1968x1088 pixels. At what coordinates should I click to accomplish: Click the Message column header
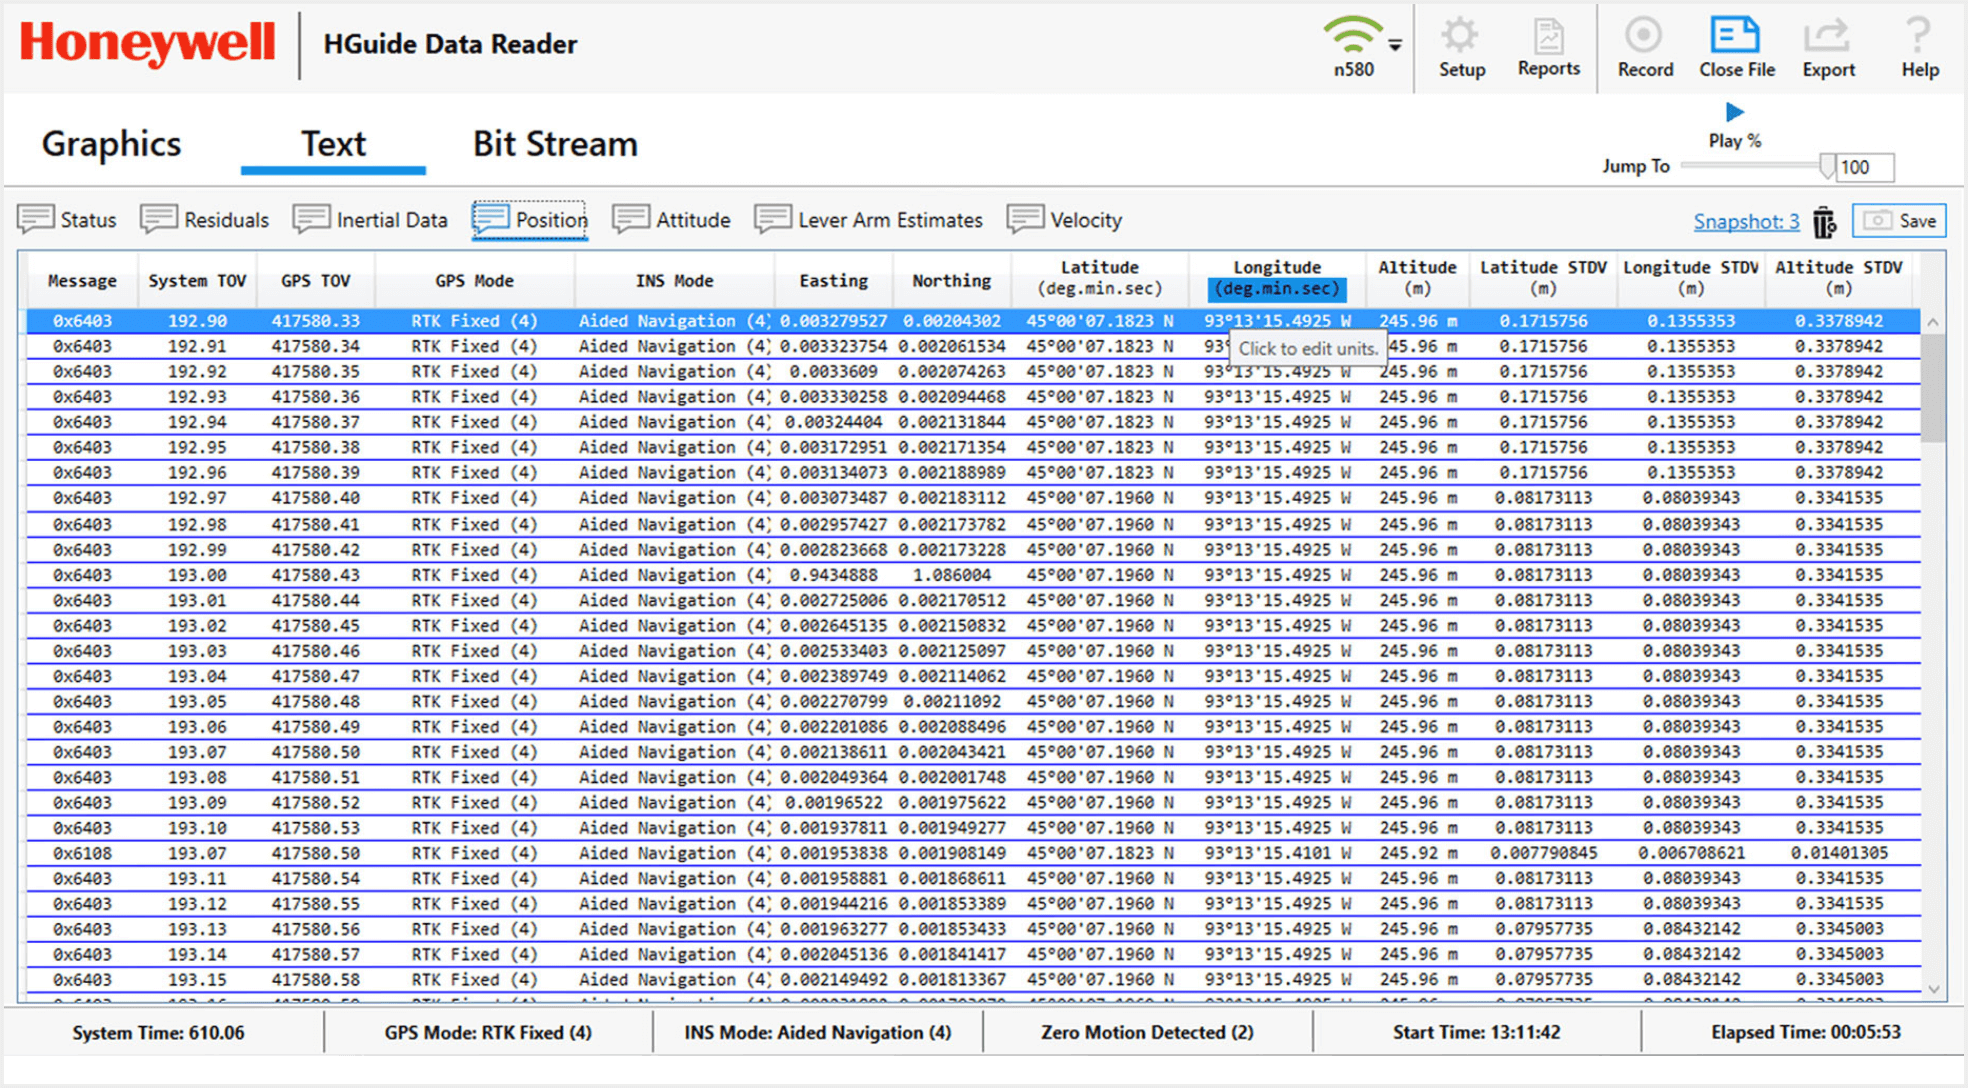click(82, 281)
